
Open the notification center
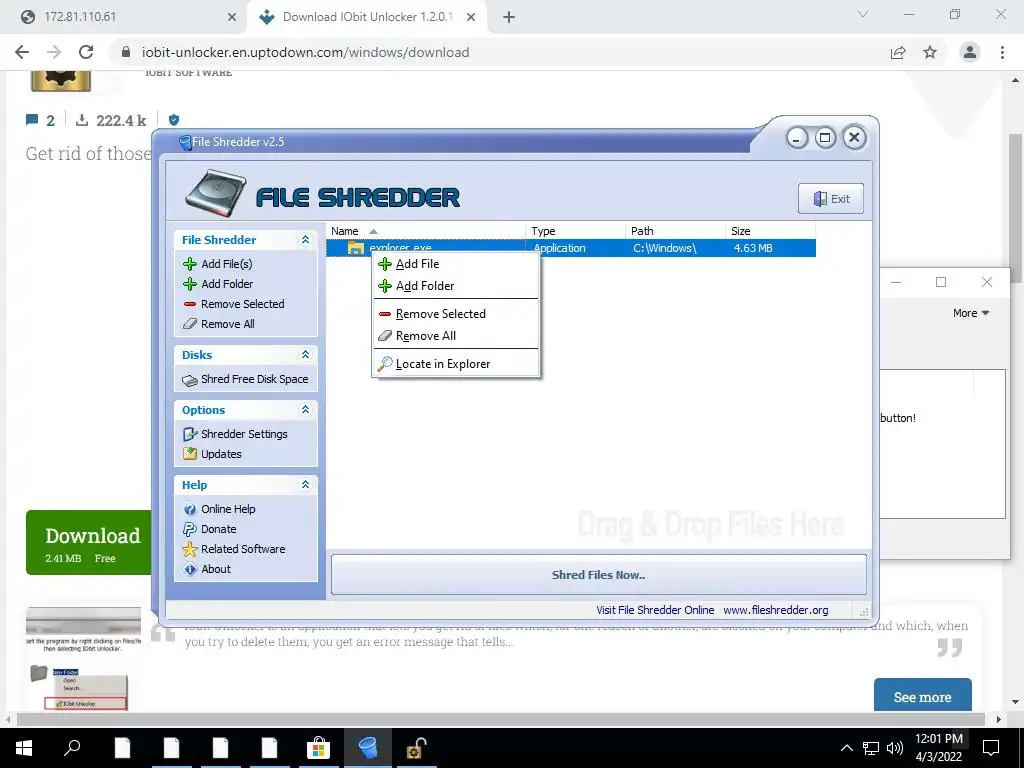pos(991,748)
